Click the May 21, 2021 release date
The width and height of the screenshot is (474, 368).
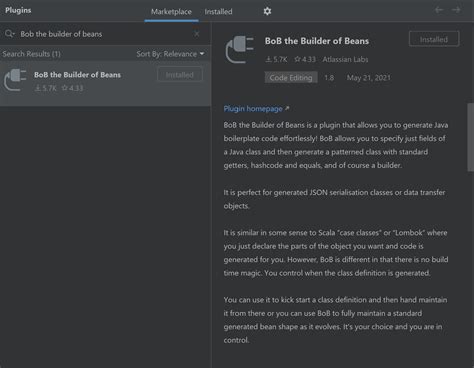click(368, 78)
